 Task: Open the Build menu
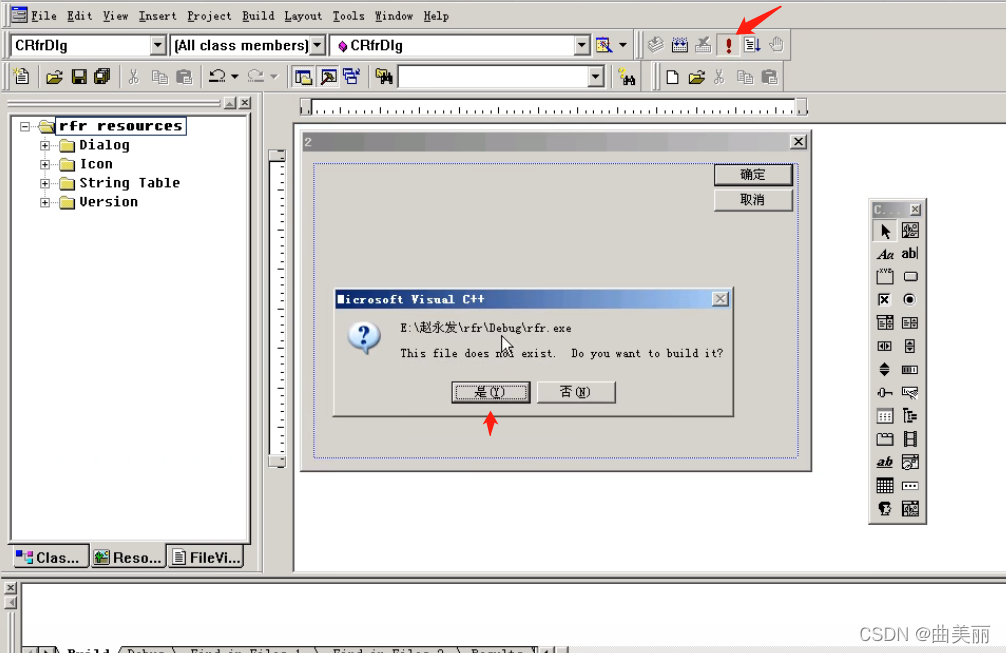tap(258, 16)
